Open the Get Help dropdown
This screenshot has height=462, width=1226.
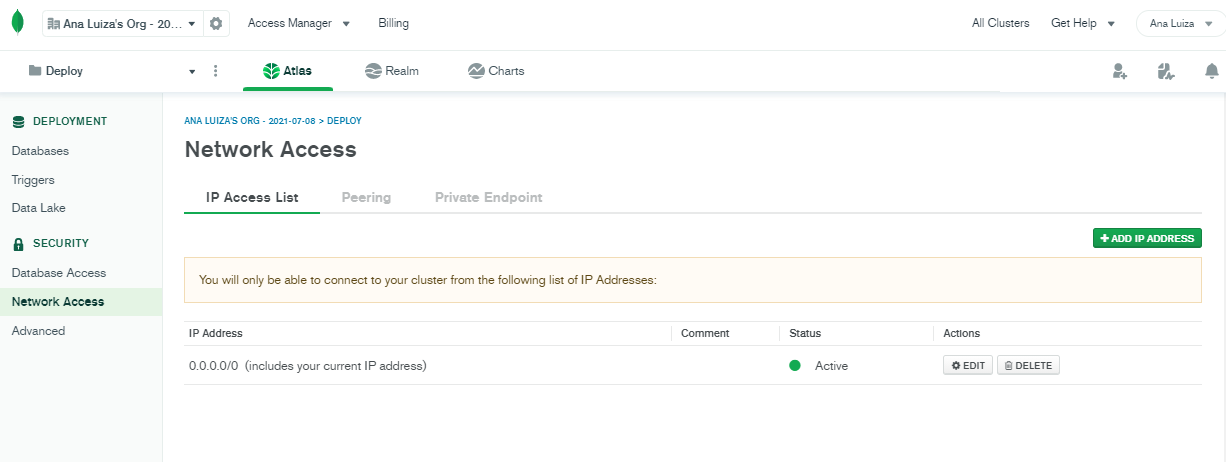1083,23
